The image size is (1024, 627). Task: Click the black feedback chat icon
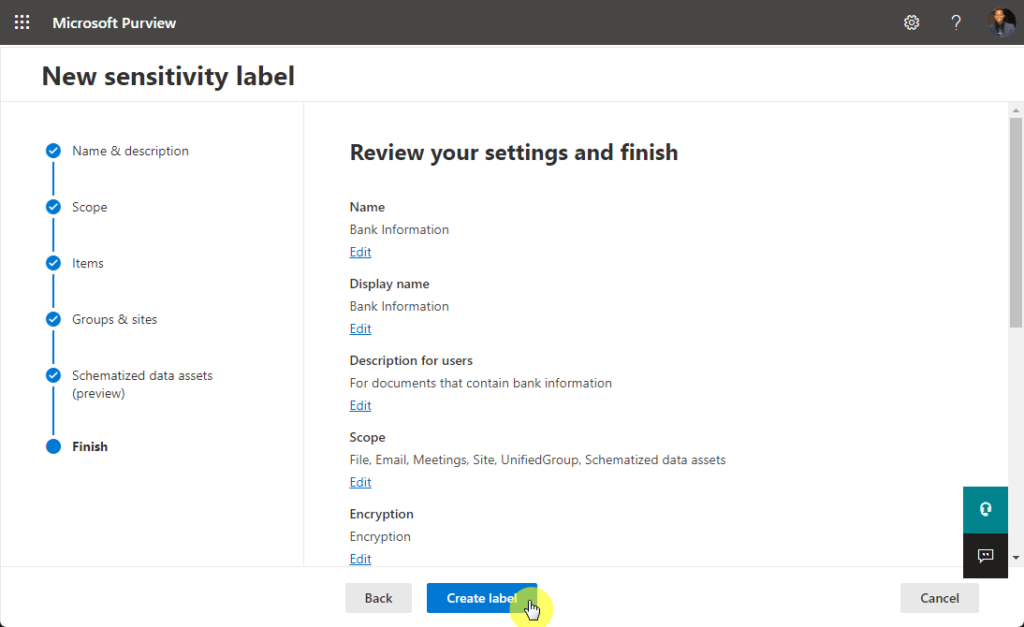pyautogui.click(x=985, y=556)
